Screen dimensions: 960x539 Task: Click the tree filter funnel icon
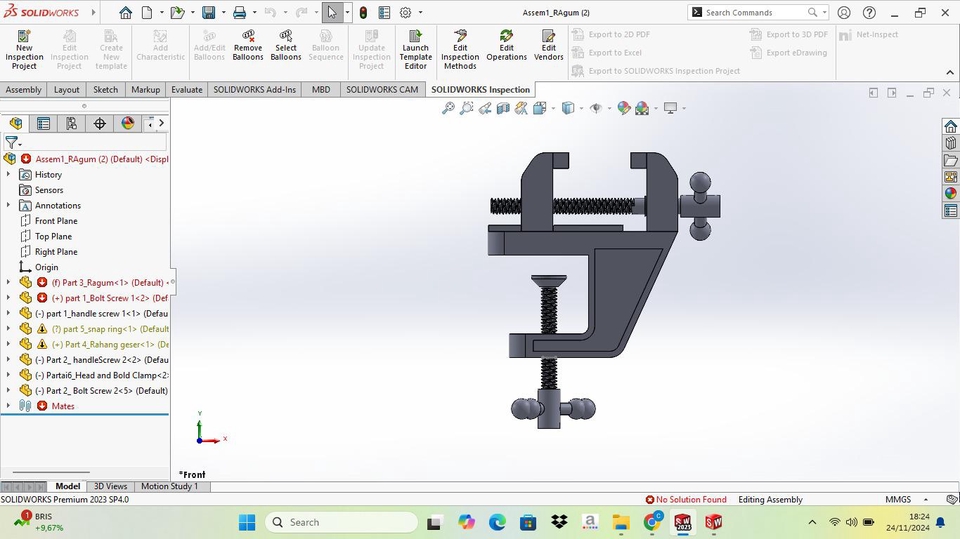(x=12, y=143)
